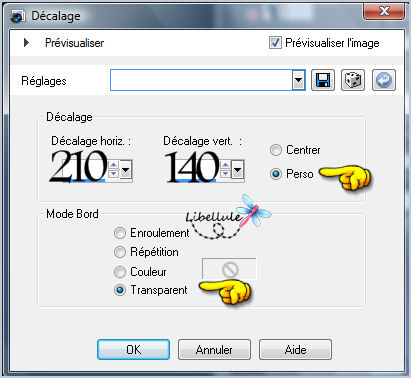Image resolution: width=411 pixels, height=378 pixels.
Task: Click the OK button
Action: [133, 349]
